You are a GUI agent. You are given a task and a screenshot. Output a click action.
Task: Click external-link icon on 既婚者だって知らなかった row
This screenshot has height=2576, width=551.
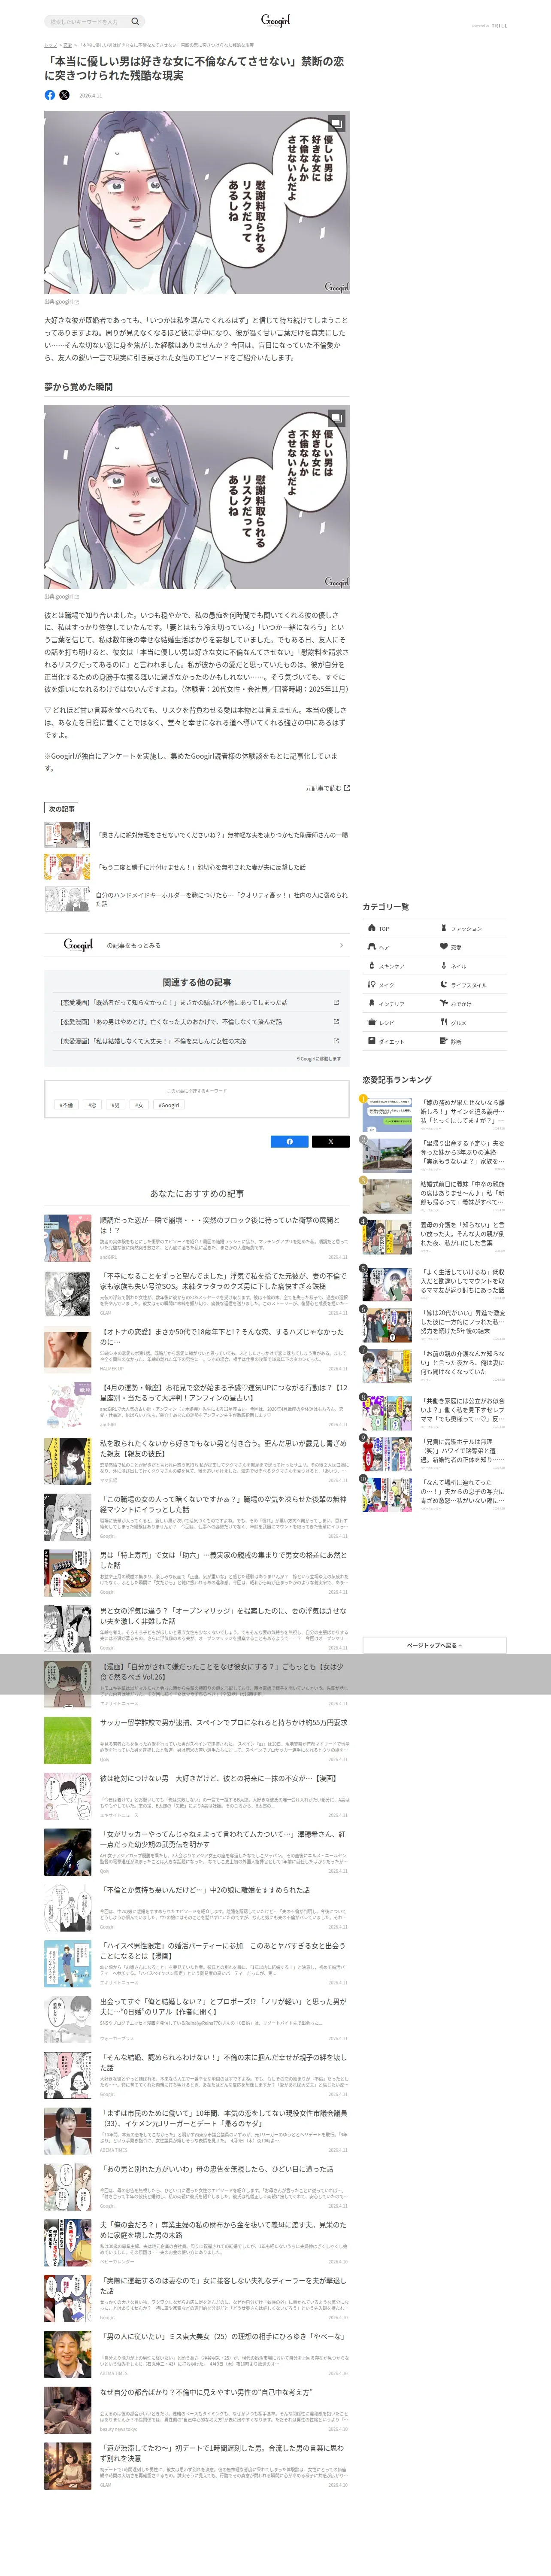[336, 1002]
